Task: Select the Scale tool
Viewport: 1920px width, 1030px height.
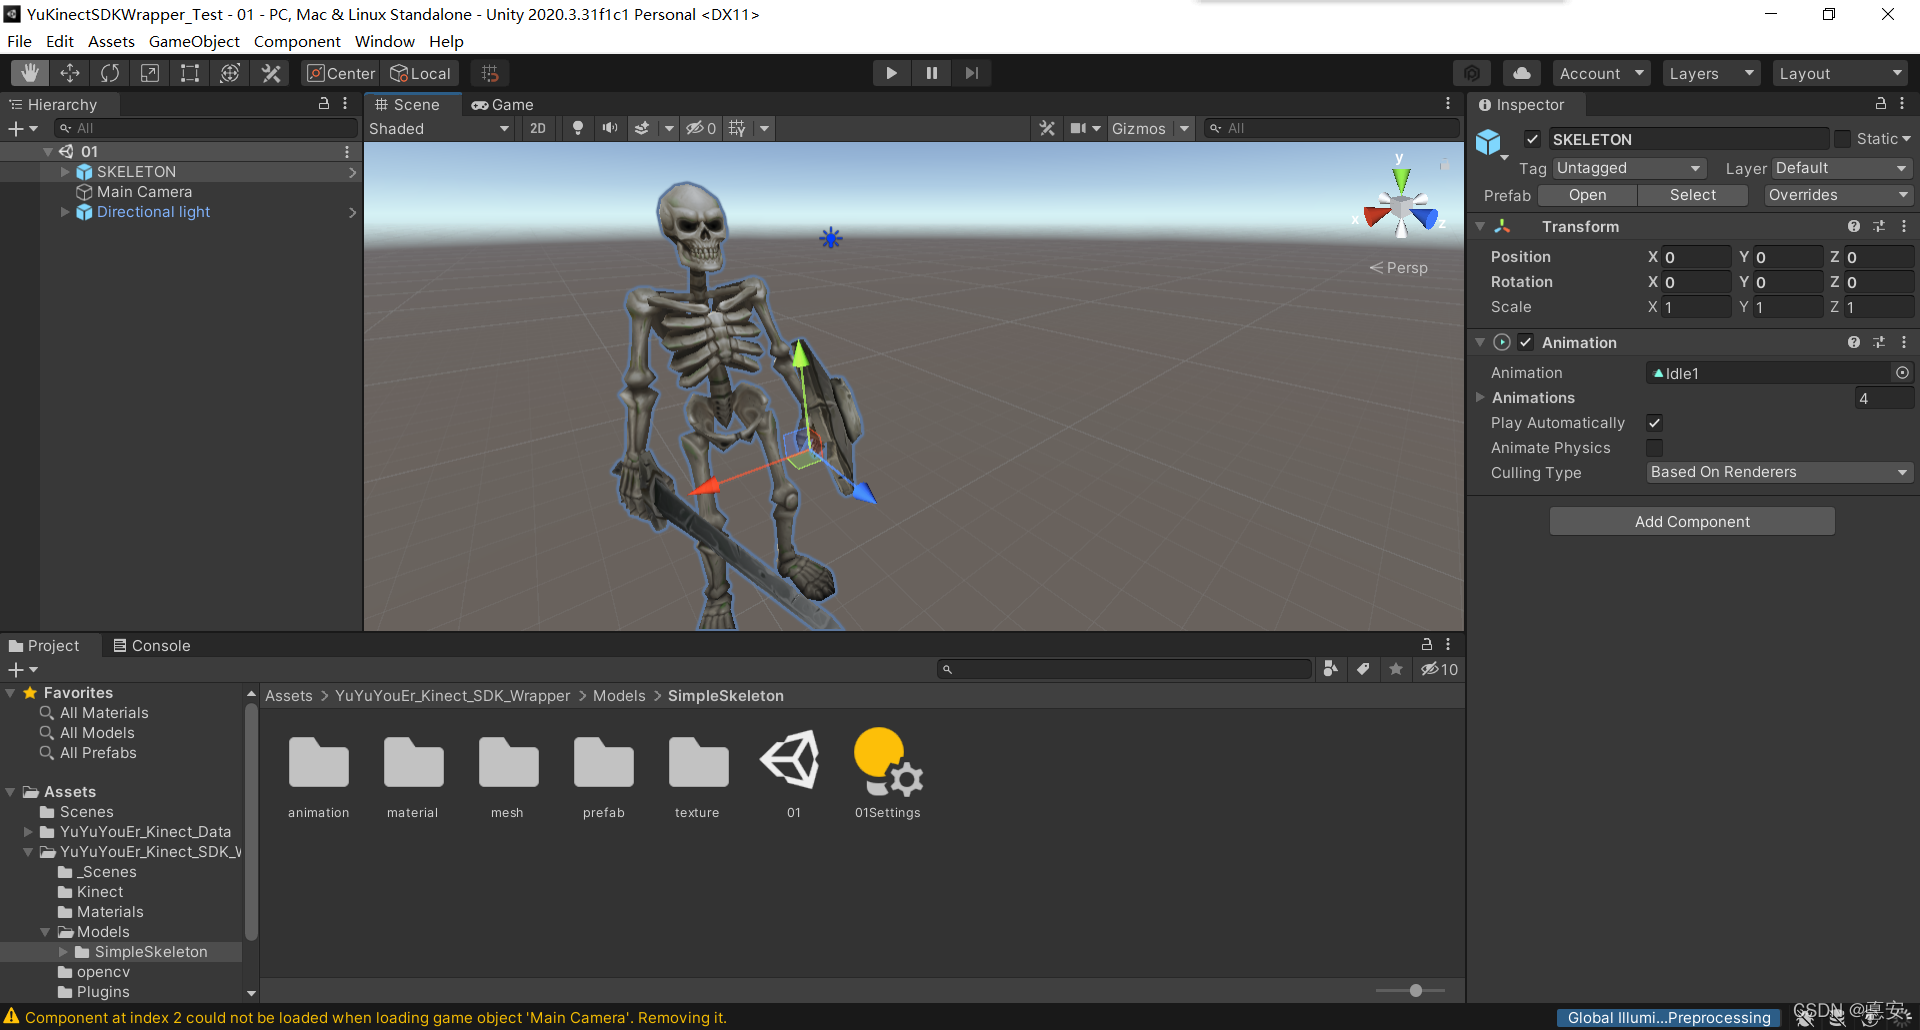Action: coord(150,73)
